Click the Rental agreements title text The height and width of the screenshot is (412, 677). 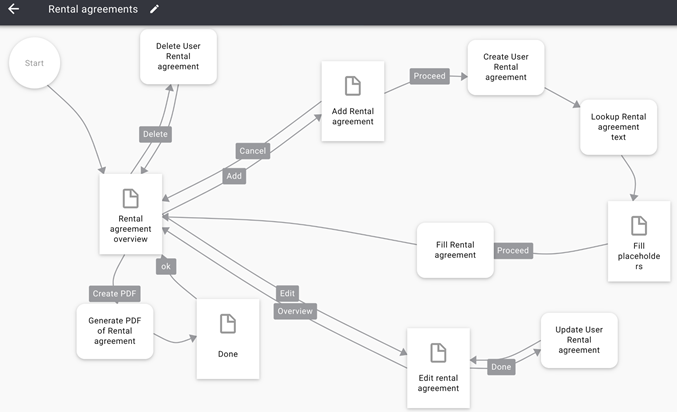pyautogui.click(x=93, y=9)
